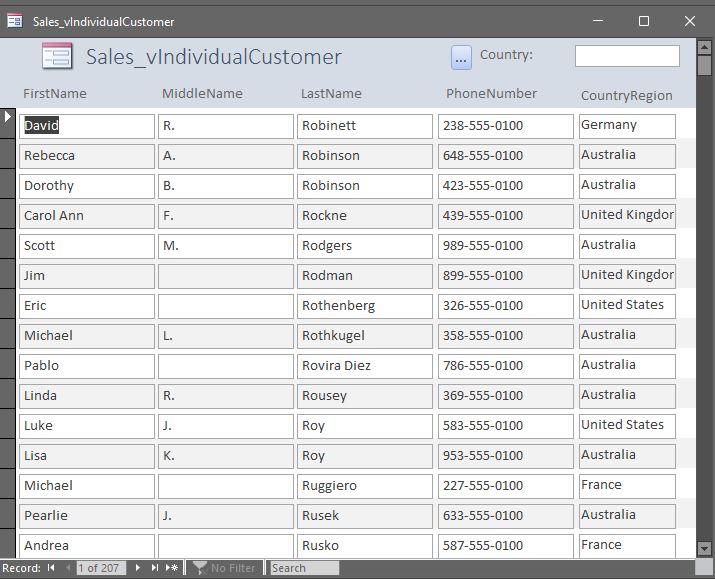
Task: Click the vertical scrollbar down arrow
Action: pyautogui.click(x=705, y=548)
